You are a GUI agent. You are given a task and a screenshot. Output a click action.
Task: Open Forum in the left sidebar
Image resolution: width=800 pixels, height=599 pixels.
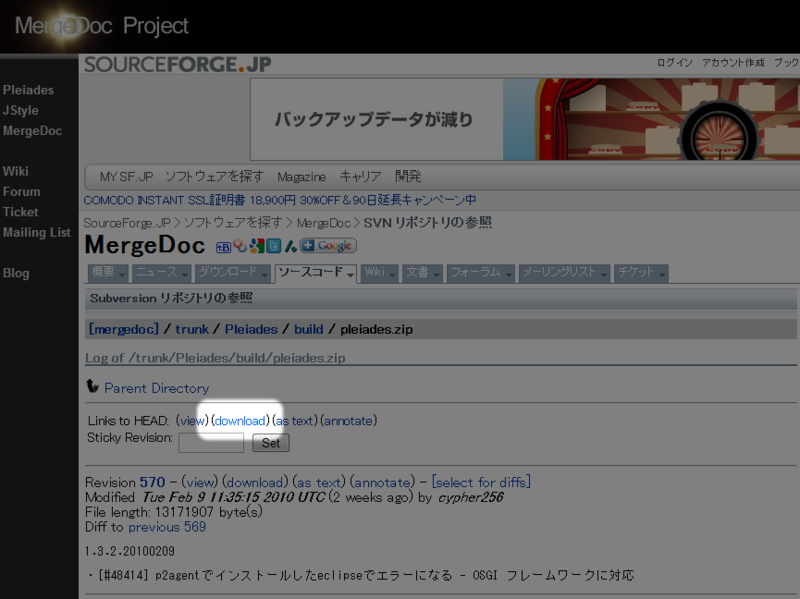pyautogui.click(x=21, y=192)
